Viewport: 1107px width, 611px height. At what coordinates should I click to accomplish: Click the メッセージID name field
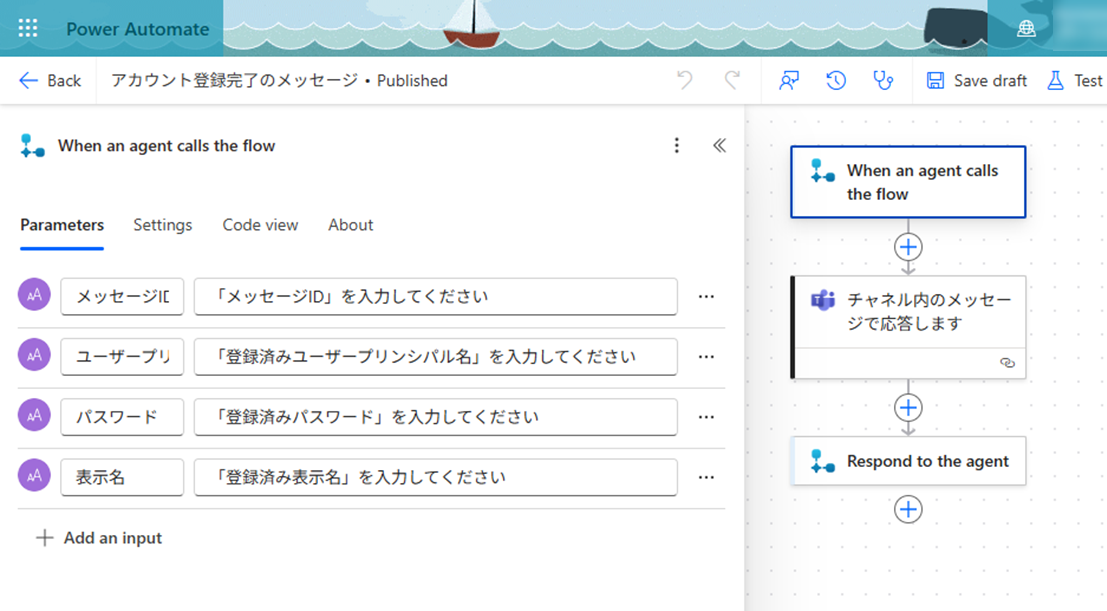(x=122, y=297)
